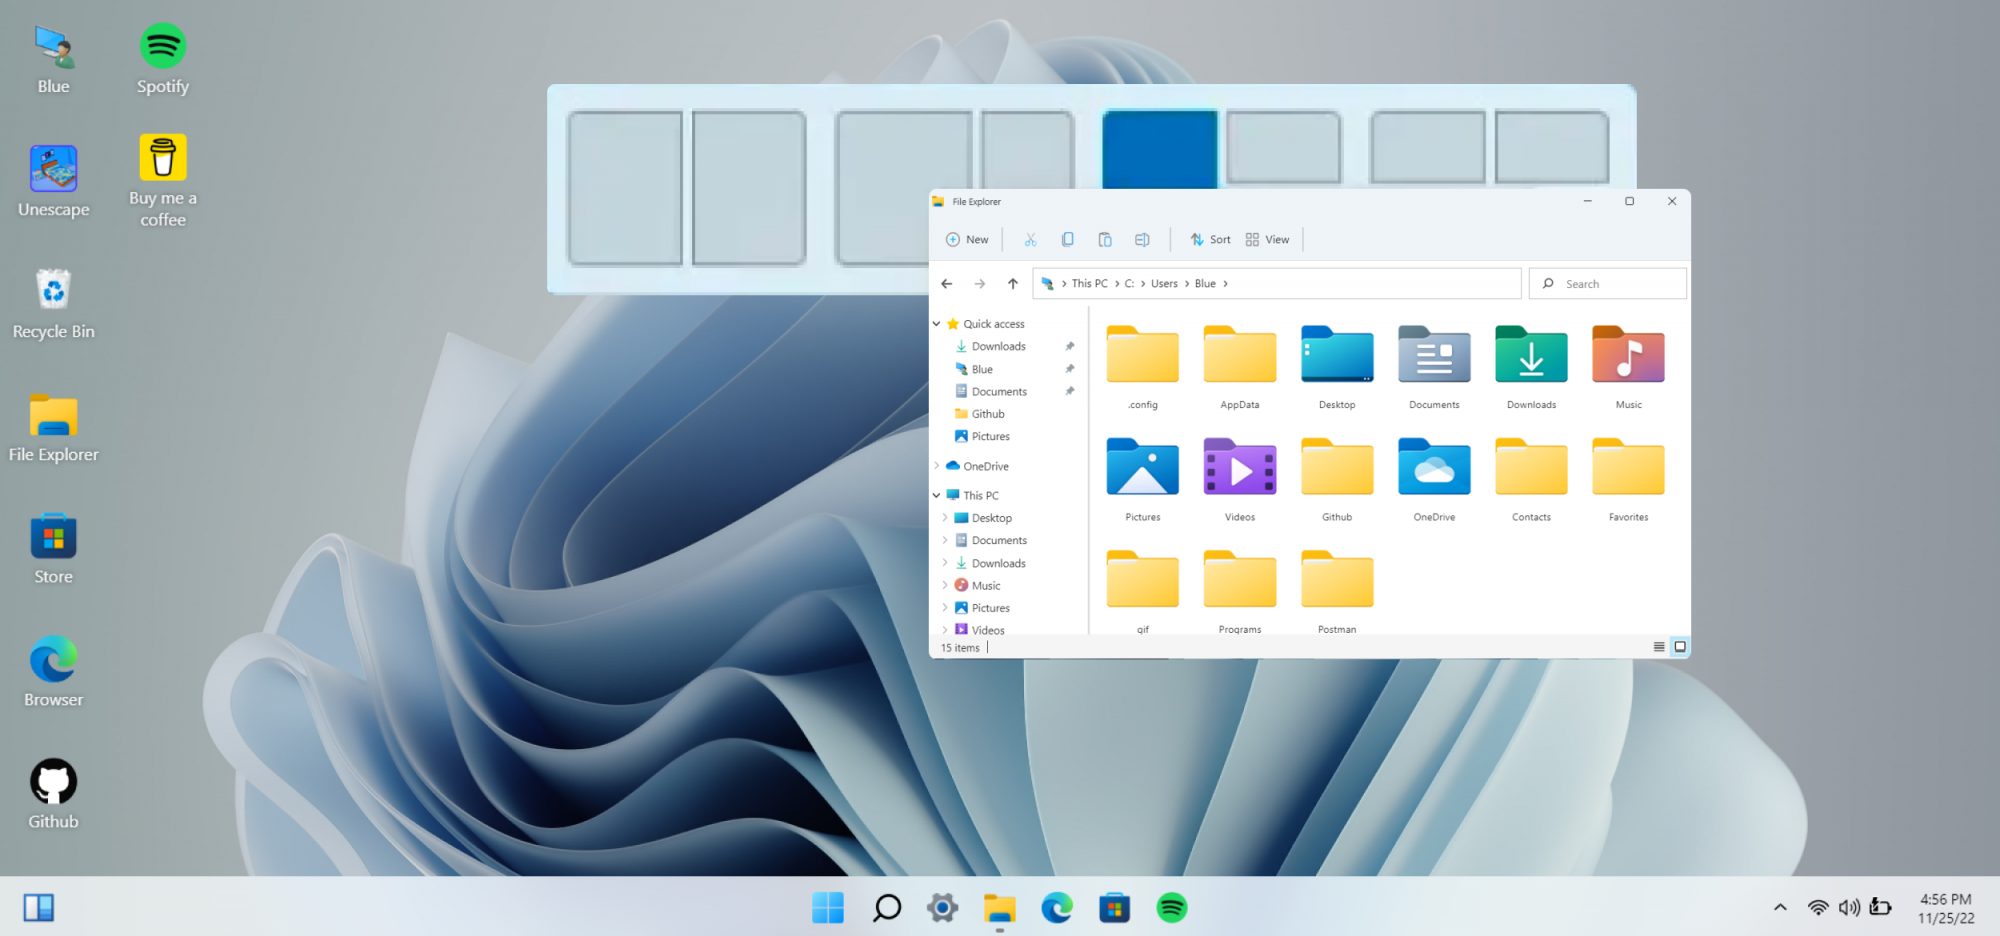Open Settings gear on the taskbar
Viewport: 2000px width, 936px height.
(x=942, y=908)
